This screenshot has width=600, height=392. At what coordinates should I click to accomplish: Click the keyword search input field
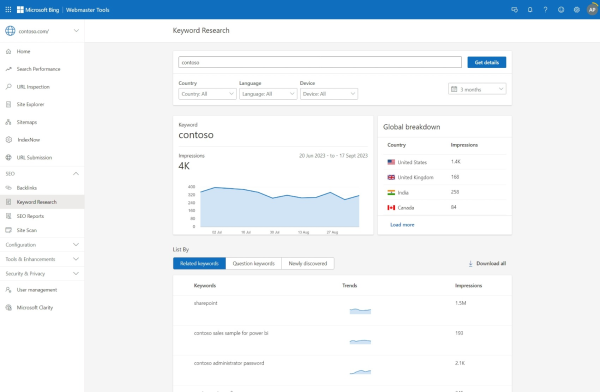point(320,62)
